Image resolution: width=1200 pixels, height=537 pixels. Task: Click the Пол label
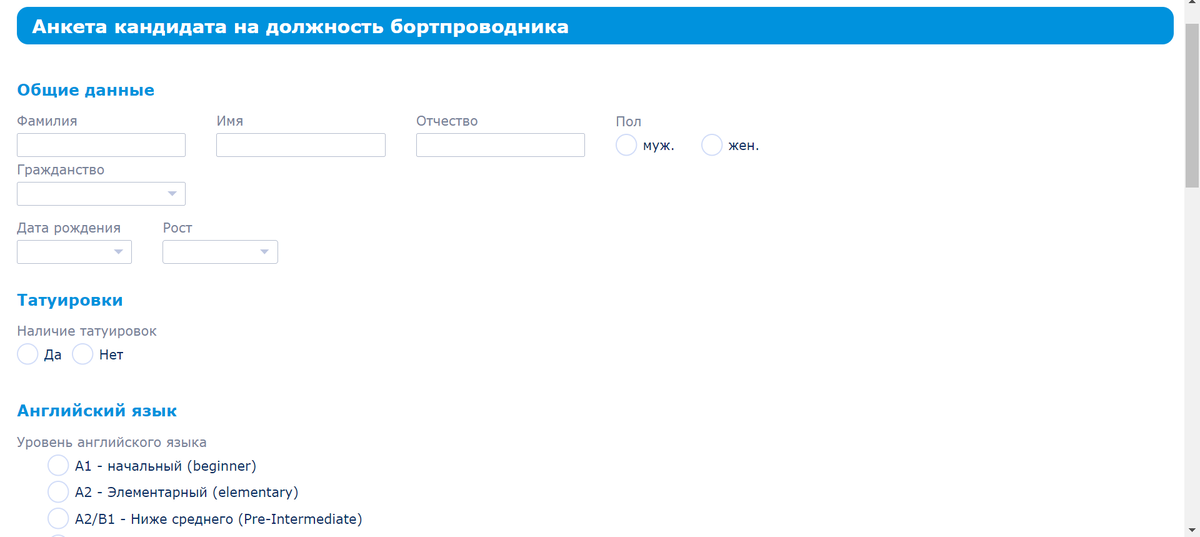[x=628, y=121]
